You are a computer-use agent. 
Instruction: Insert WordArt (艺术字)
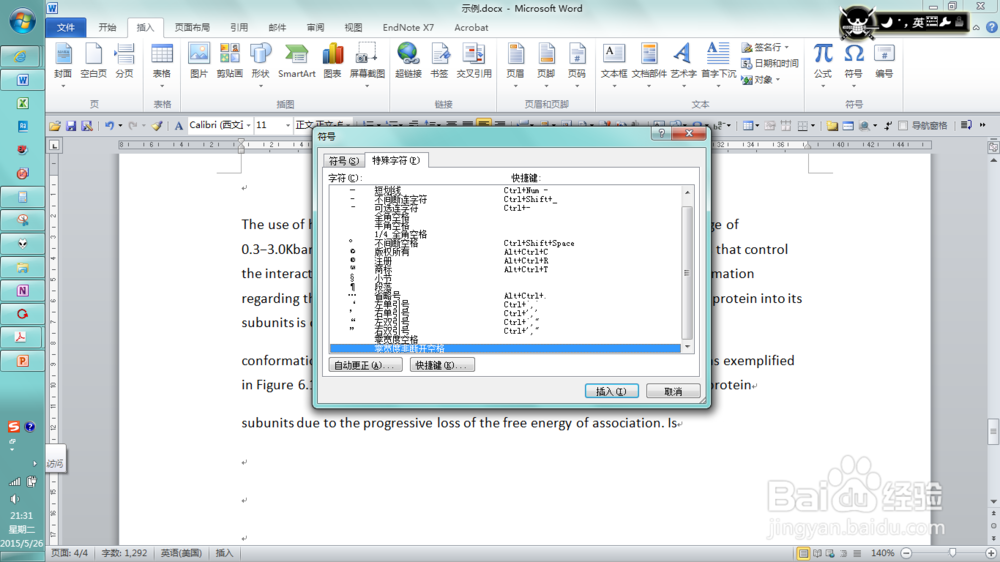pos(683,63)
